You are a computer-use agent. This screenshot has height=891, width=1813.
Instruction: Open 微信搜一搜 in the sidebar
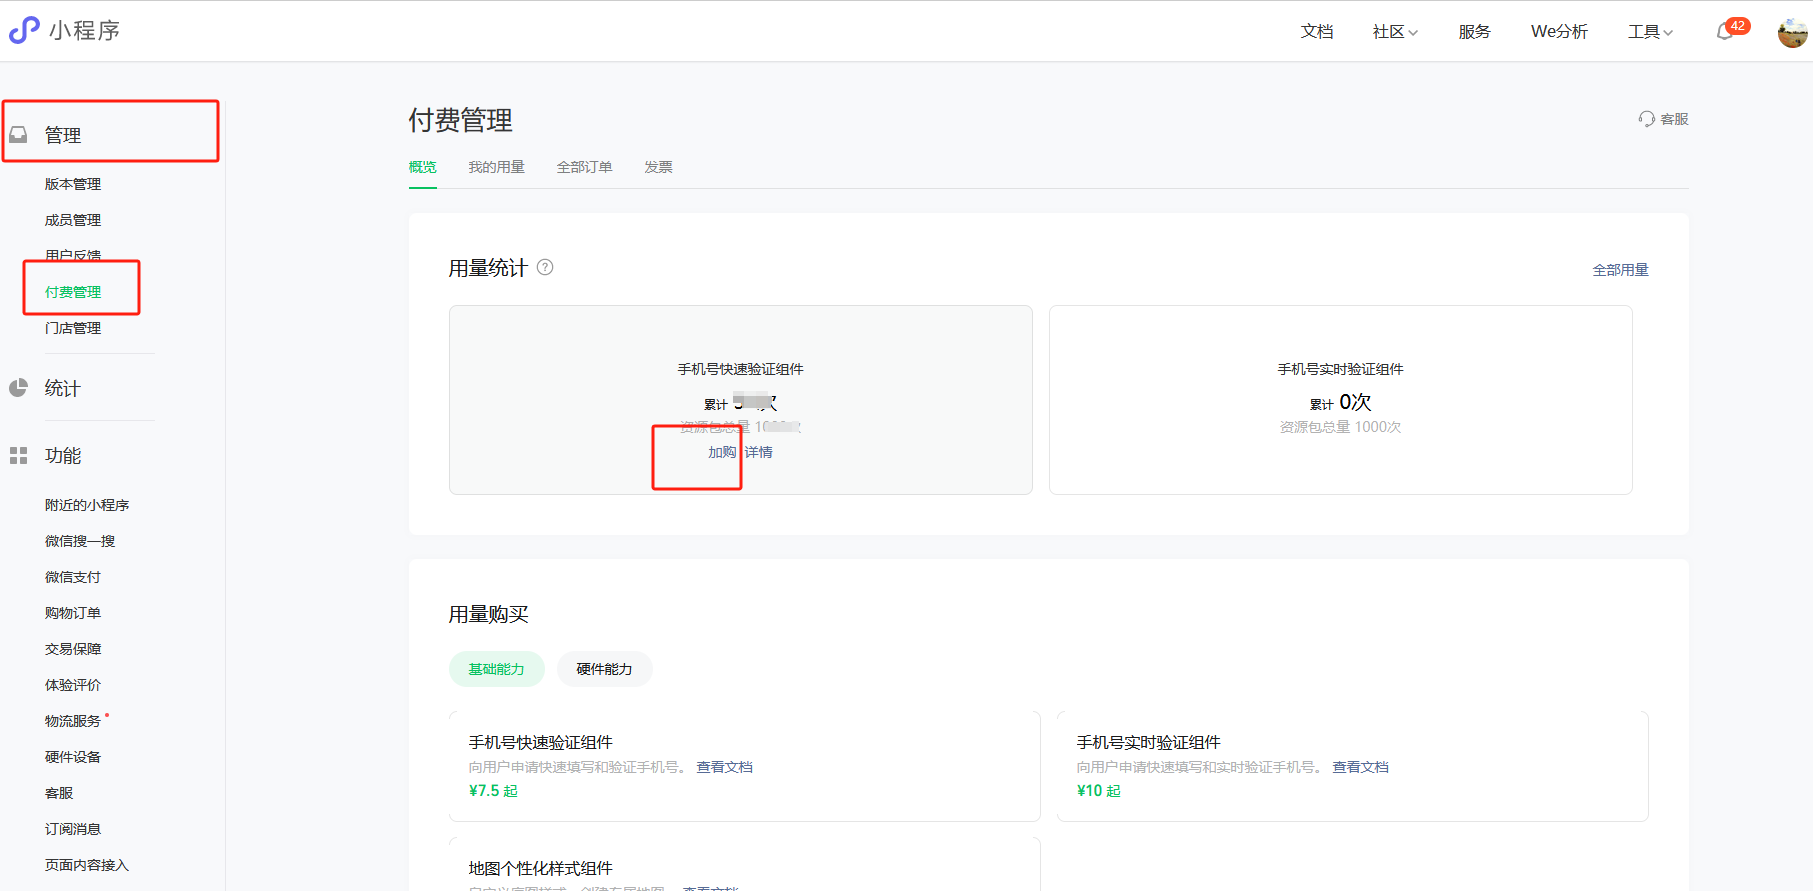point(80,541)
